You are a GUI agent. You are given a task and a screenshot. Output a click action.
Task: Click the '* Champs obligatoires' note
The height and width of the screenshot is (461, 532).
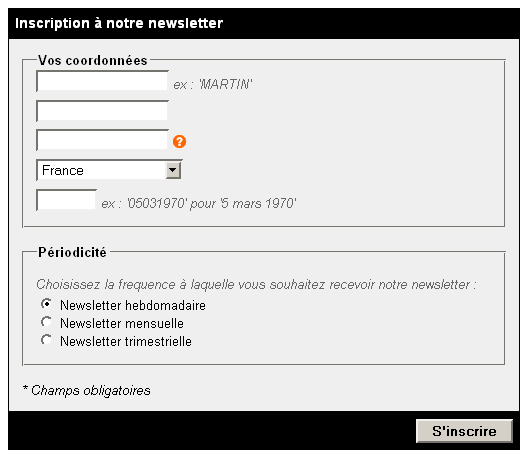click(87, 390)
